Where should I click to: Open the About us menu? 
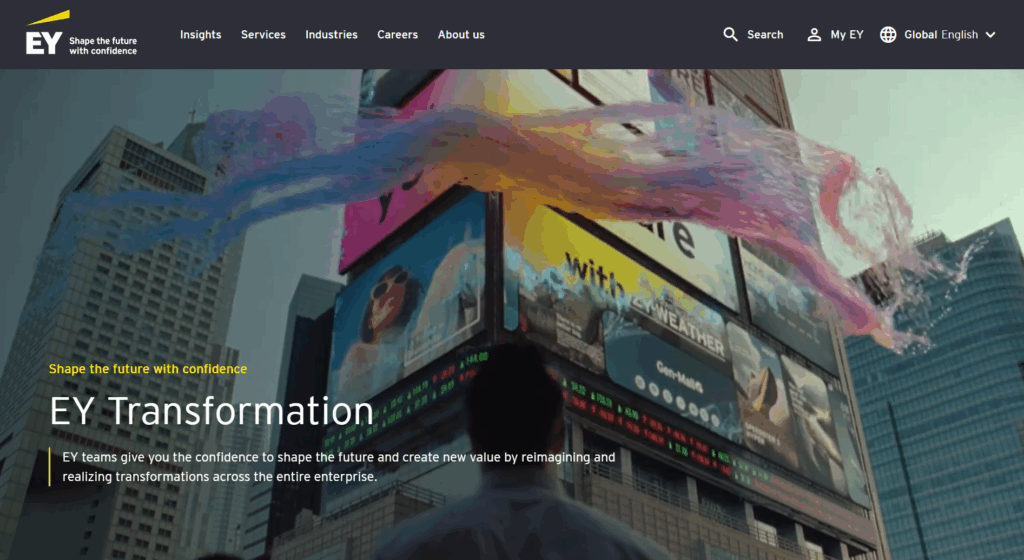pyautogui.click(x=461, y=35)
